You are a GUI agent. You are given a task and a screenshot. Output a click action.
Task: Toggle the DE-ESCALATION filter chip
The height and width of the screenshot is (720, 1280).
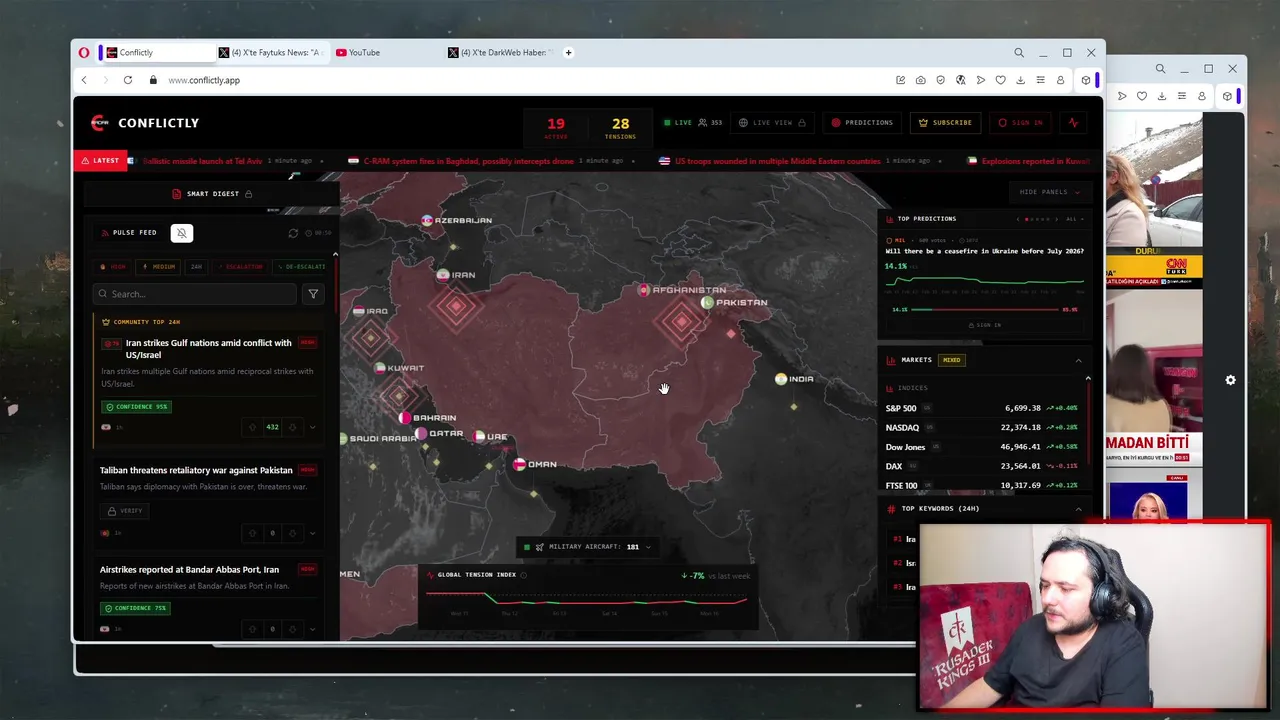(x=301, y=267)
